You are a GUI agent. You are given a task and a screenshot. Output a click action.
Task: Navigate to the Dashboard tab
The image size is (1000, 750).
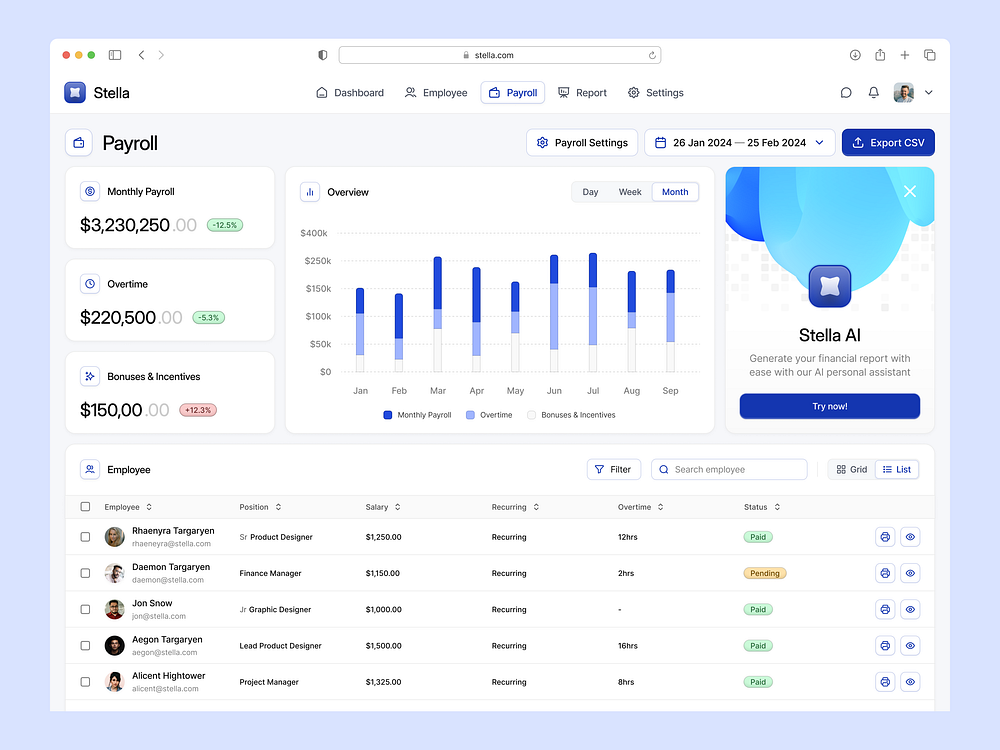pos(350,92)
